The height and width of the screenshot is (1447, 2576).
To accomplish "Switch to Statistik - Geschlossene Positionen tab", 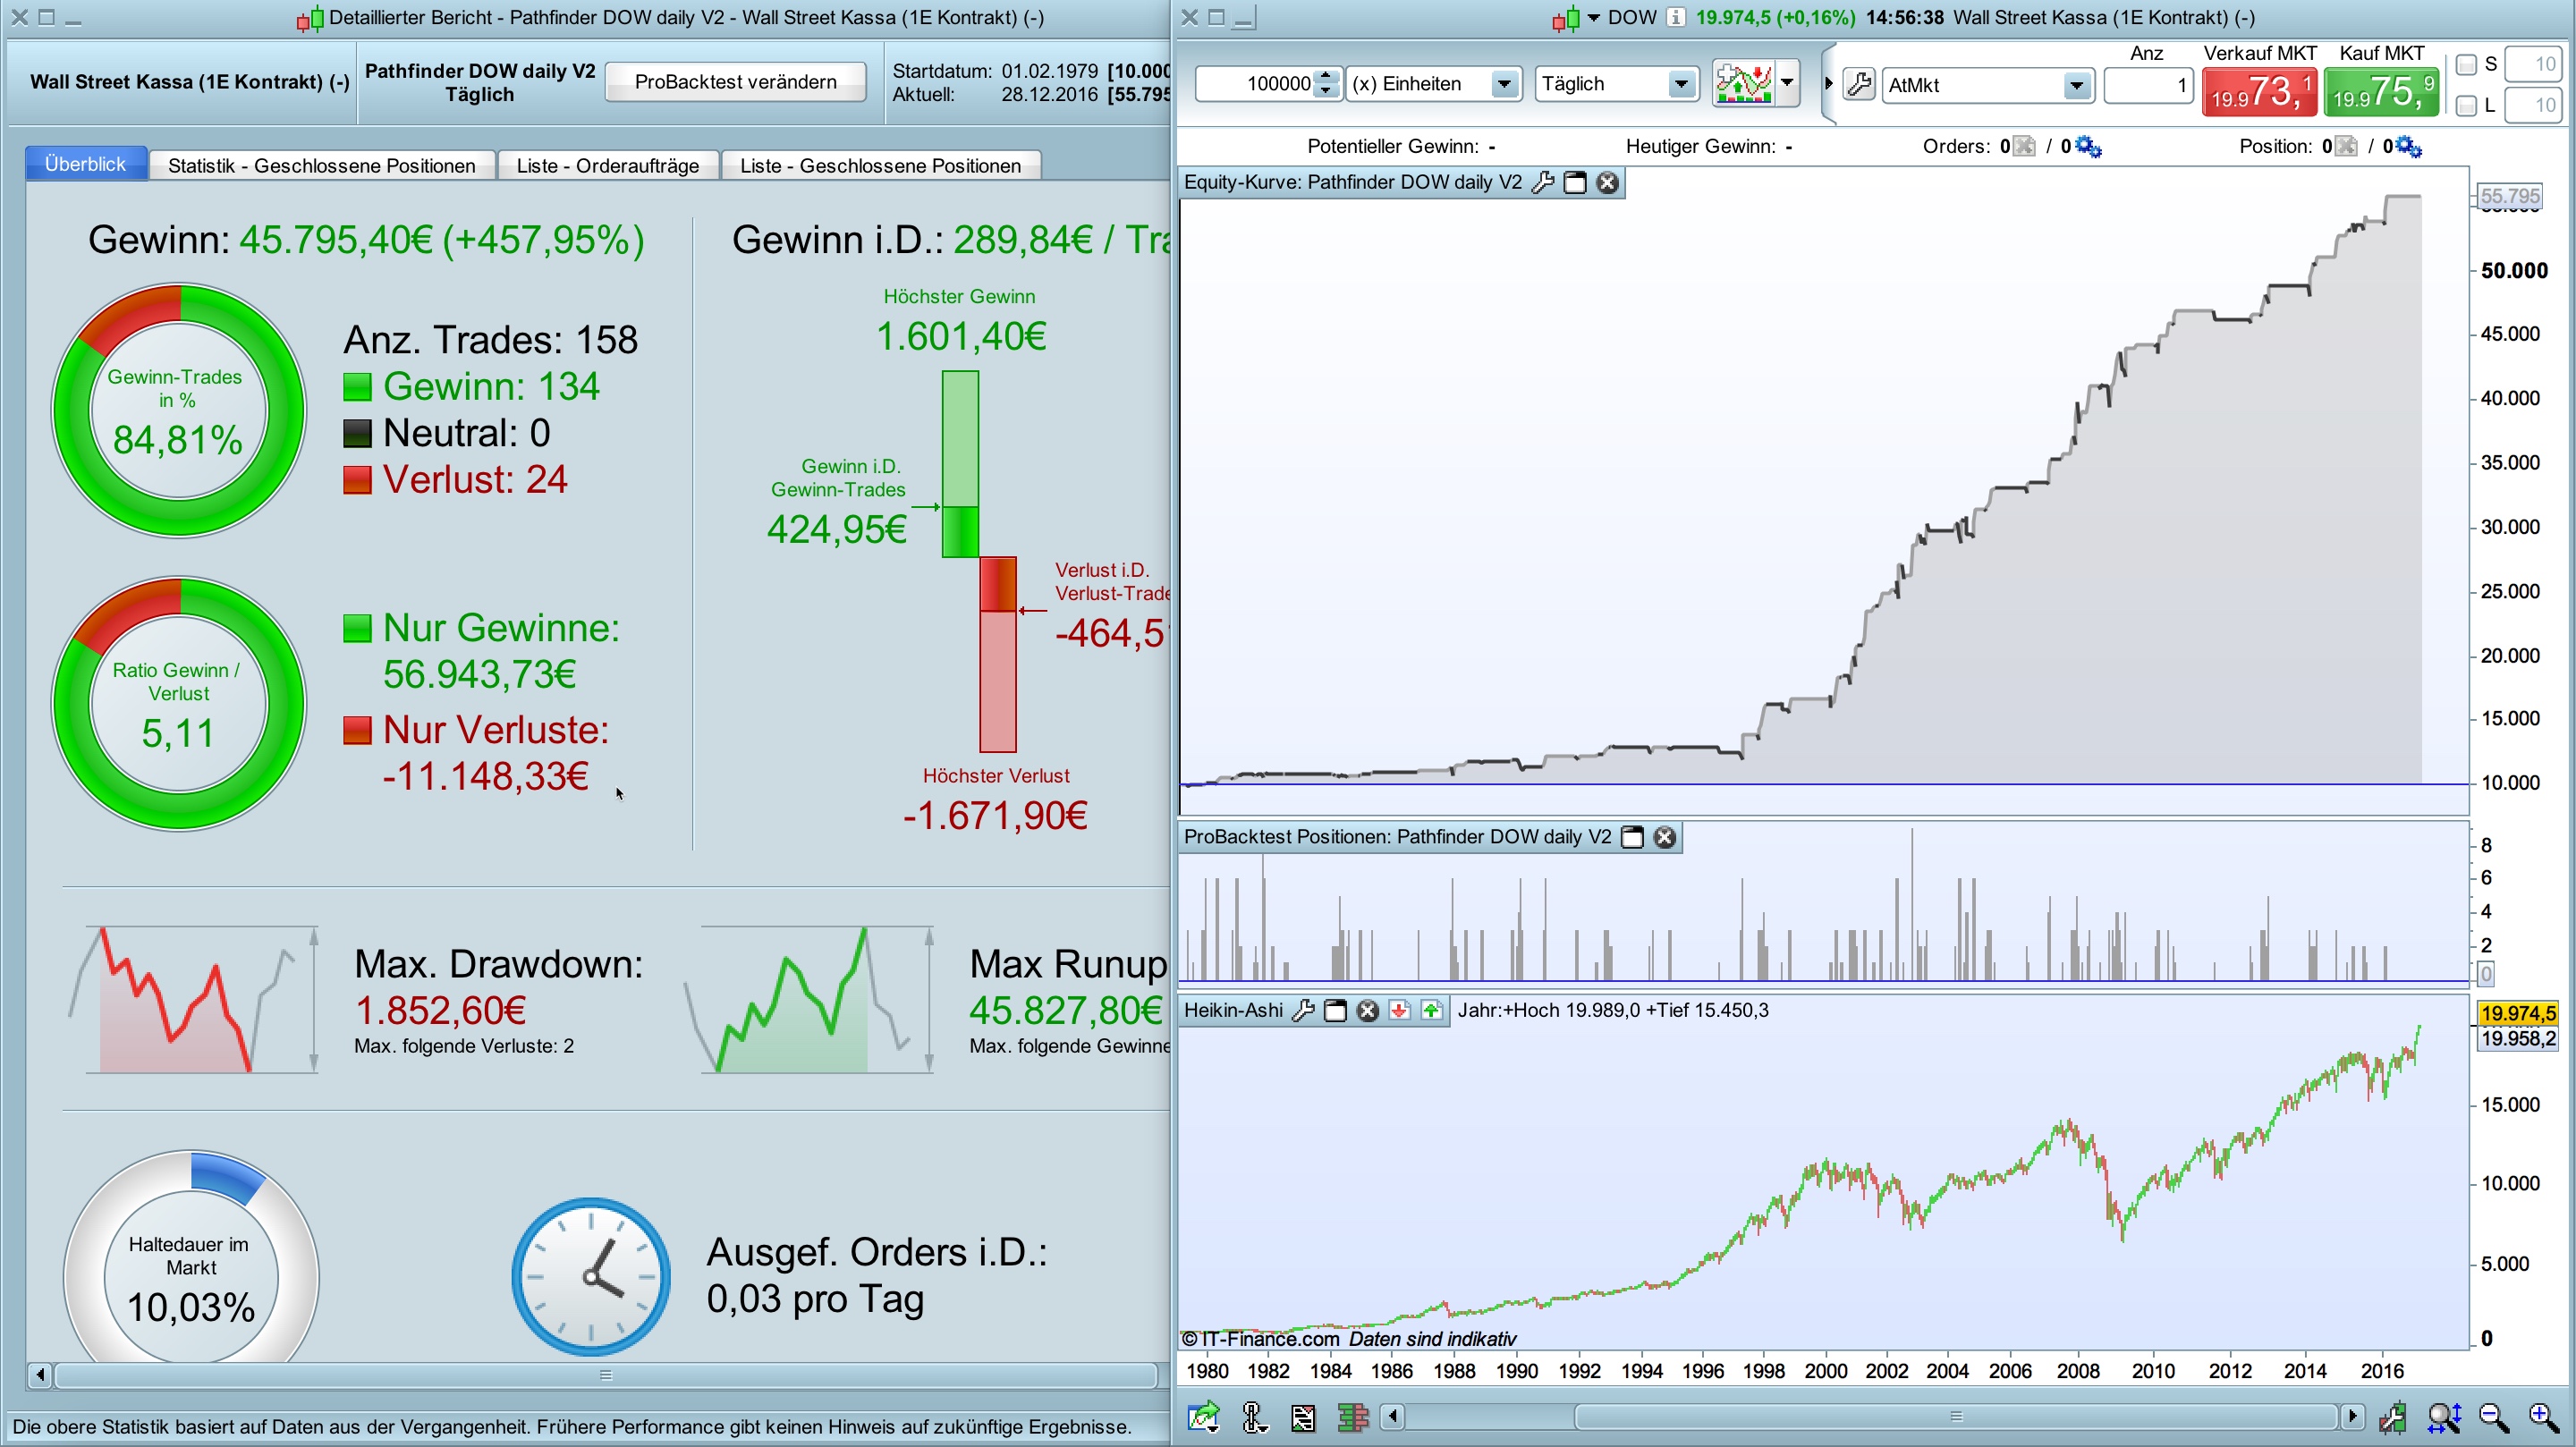I will (321, 165).
